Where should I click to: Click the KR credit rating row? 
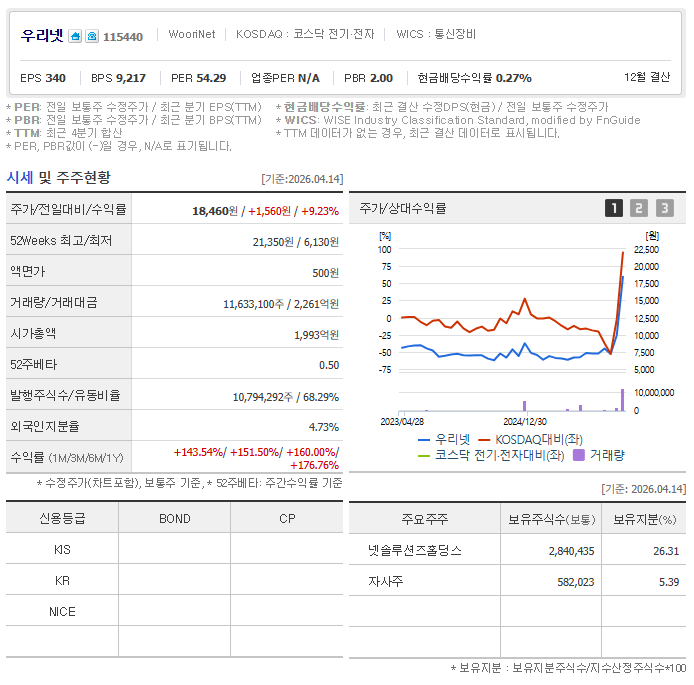click(x=174, y=580)
